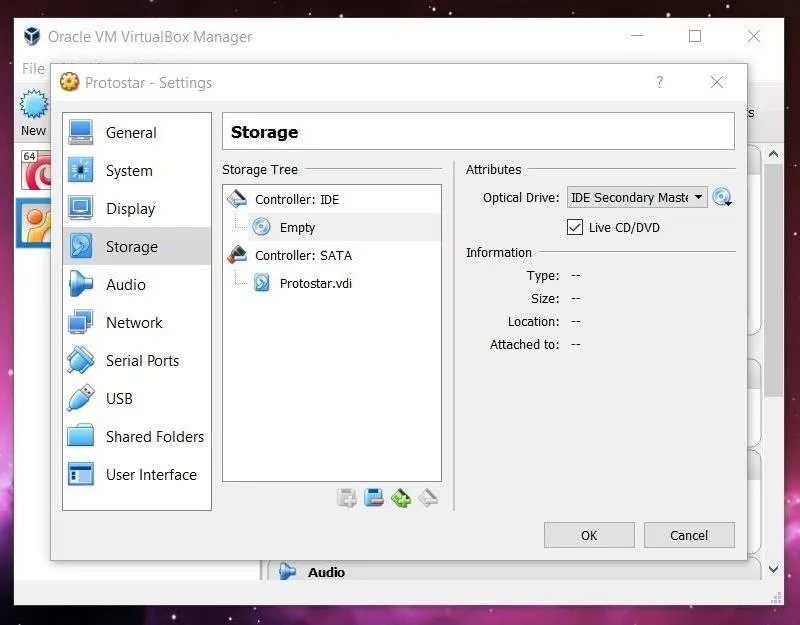Click the scroll down arrow in VirtualBox Manager

(773, 569)
